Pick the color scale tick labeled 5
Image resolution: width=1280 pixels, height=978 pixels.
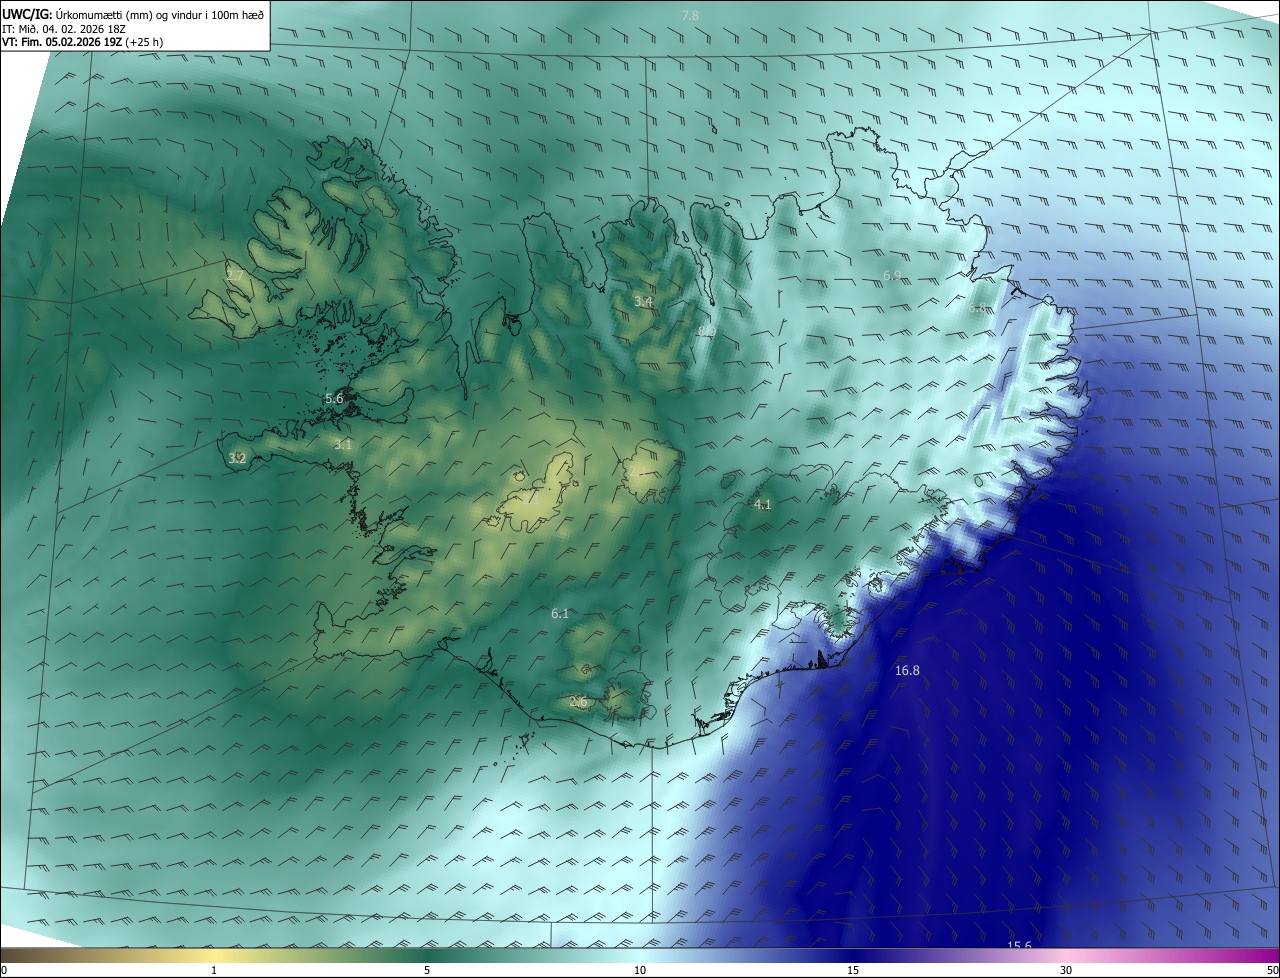pos(427,970)
